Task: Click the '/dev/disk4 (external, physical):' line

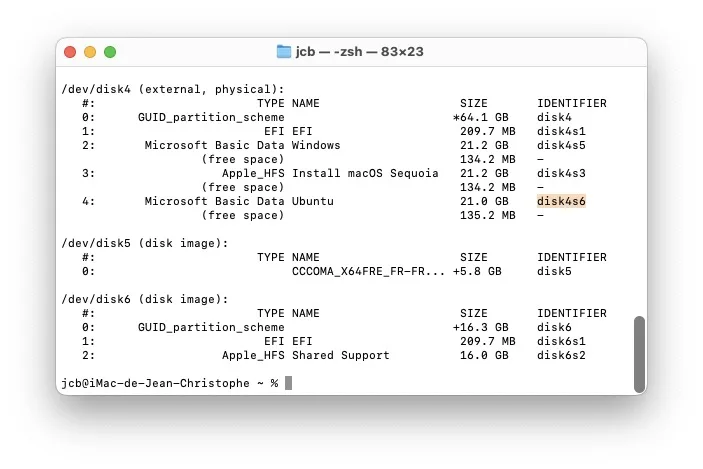Action: click(x=173, y=89)
